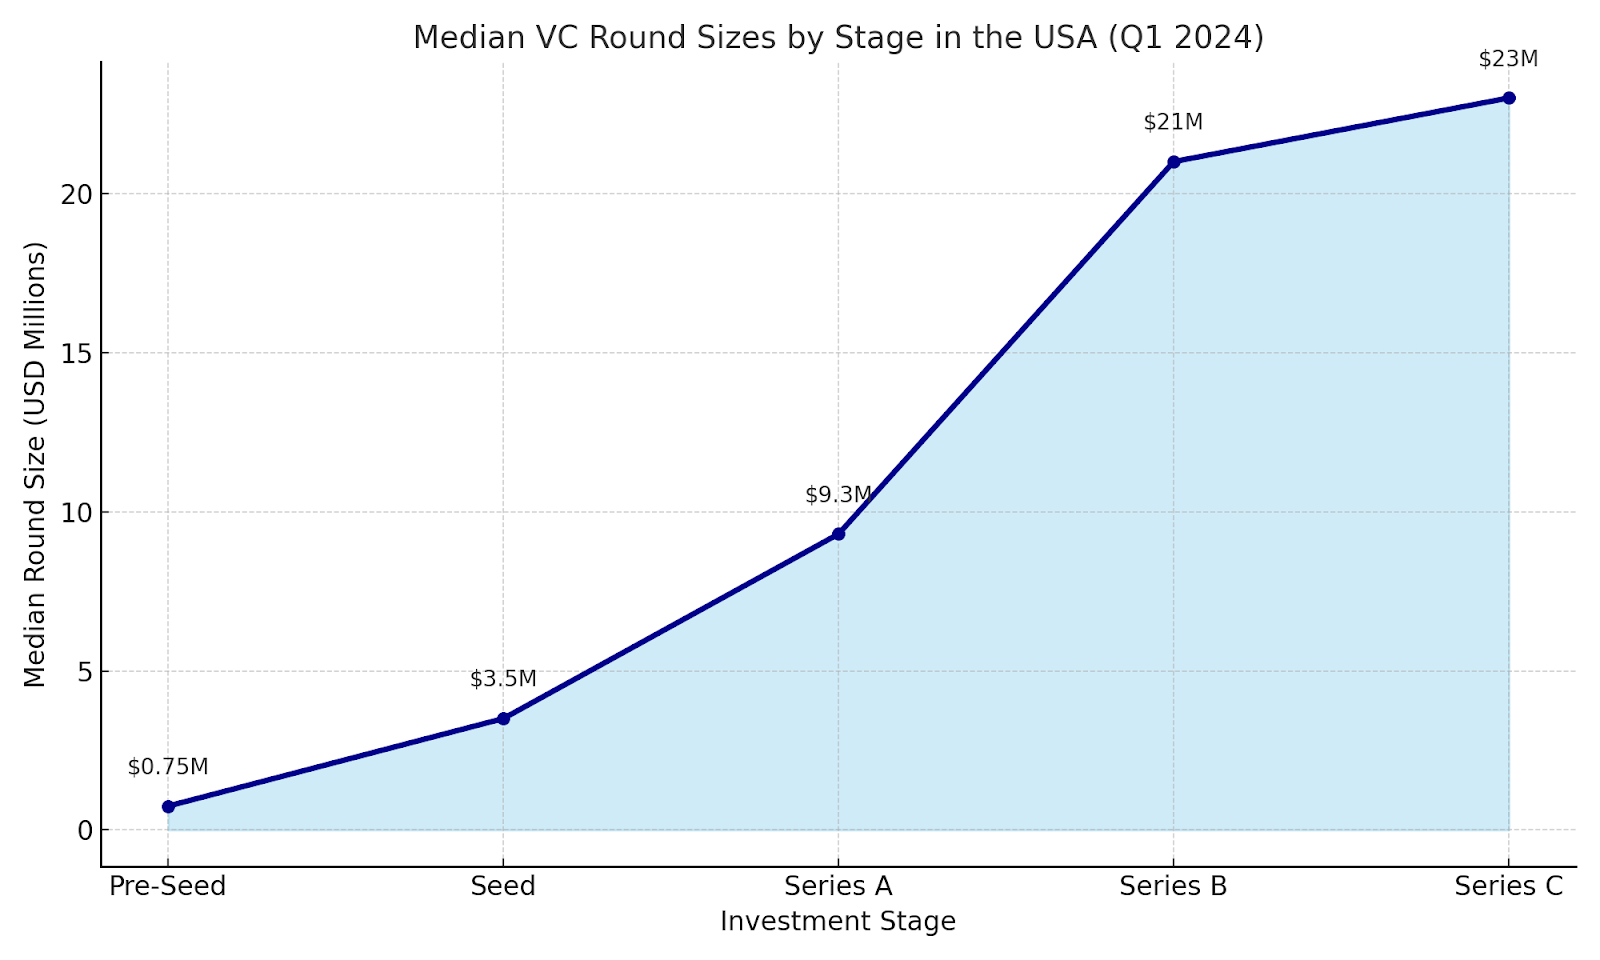Click the Investment Stage axis label
Viewport: 1600px width, 960px height.
pos(838,921)
